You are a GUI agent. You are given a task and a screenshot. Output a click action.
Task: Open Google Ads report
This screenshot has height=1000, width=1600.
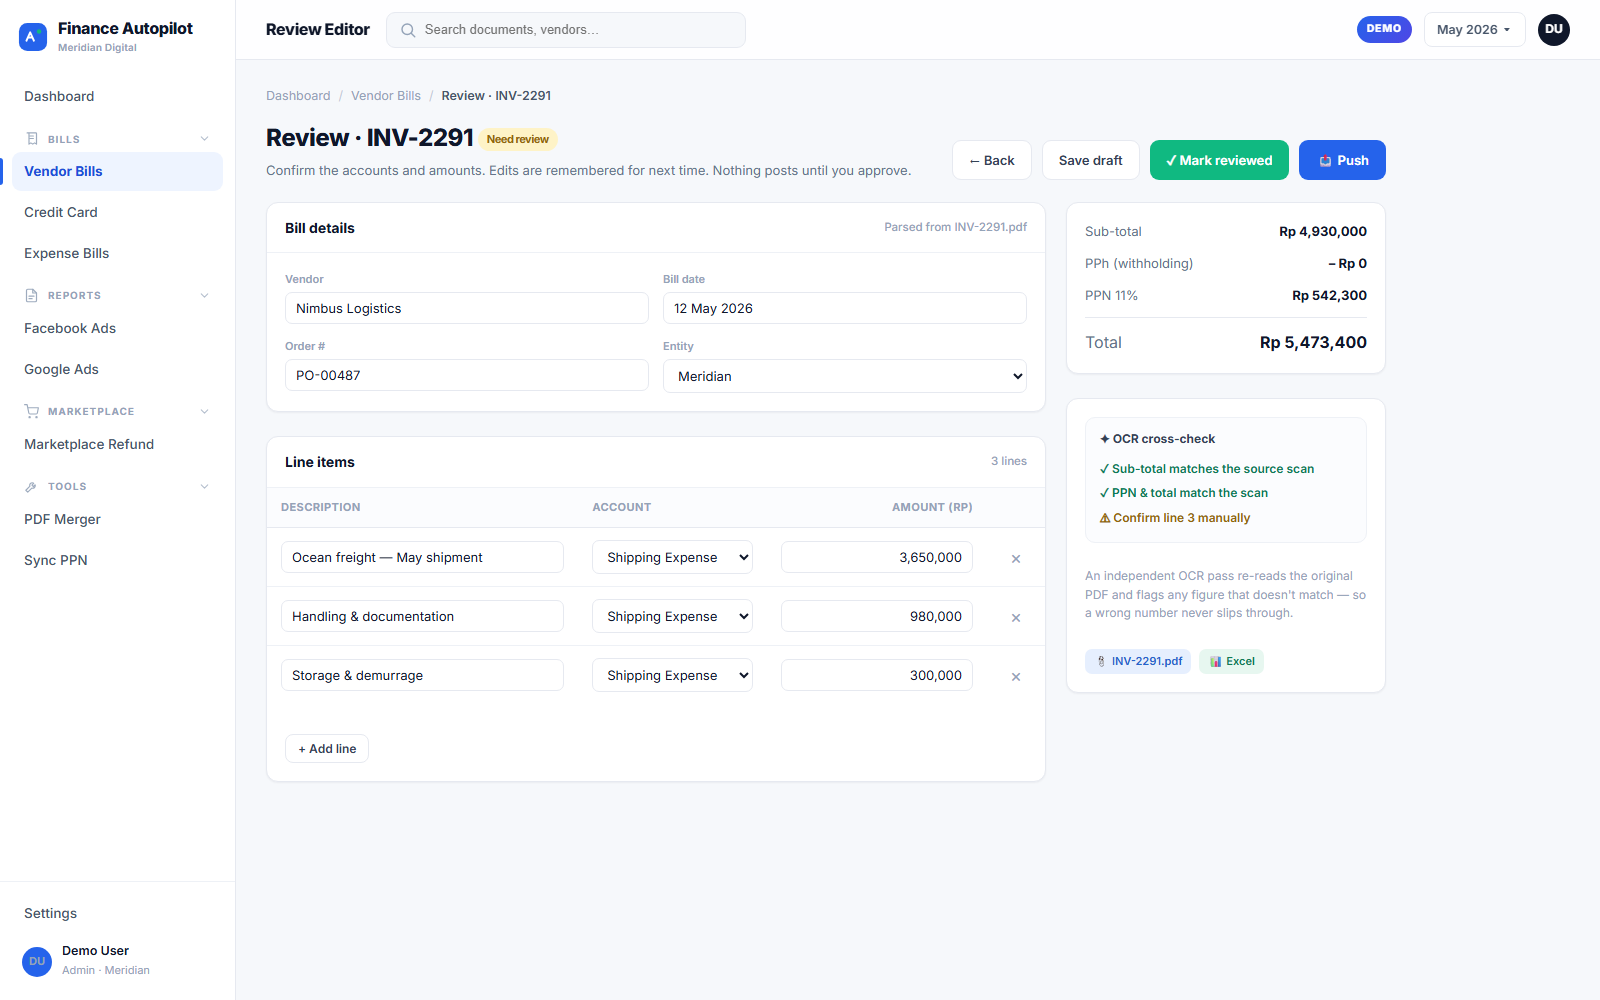click(117, 369)
